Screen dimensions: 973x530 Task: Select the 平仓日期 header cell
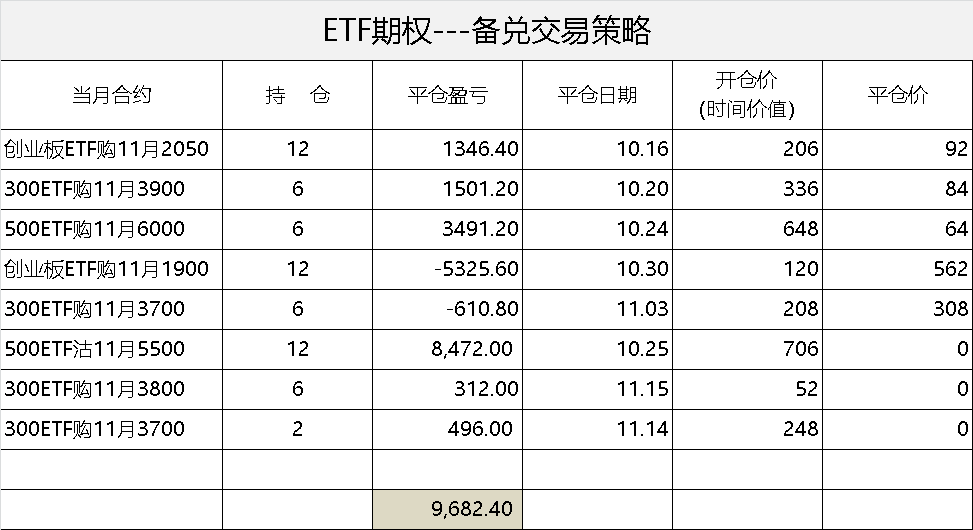[x=597, y=95]
